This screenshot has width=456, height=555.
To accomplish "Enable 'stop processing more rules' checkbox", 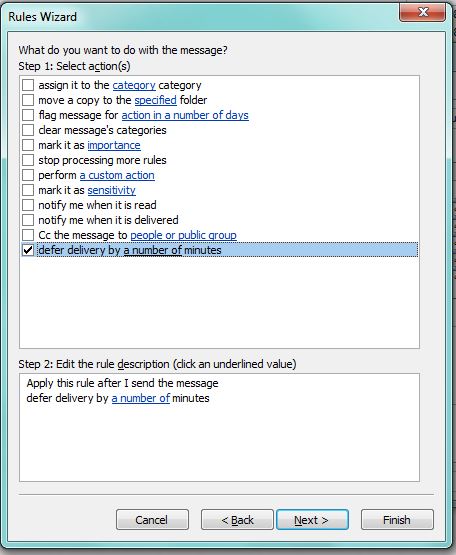I will (28, 160).
